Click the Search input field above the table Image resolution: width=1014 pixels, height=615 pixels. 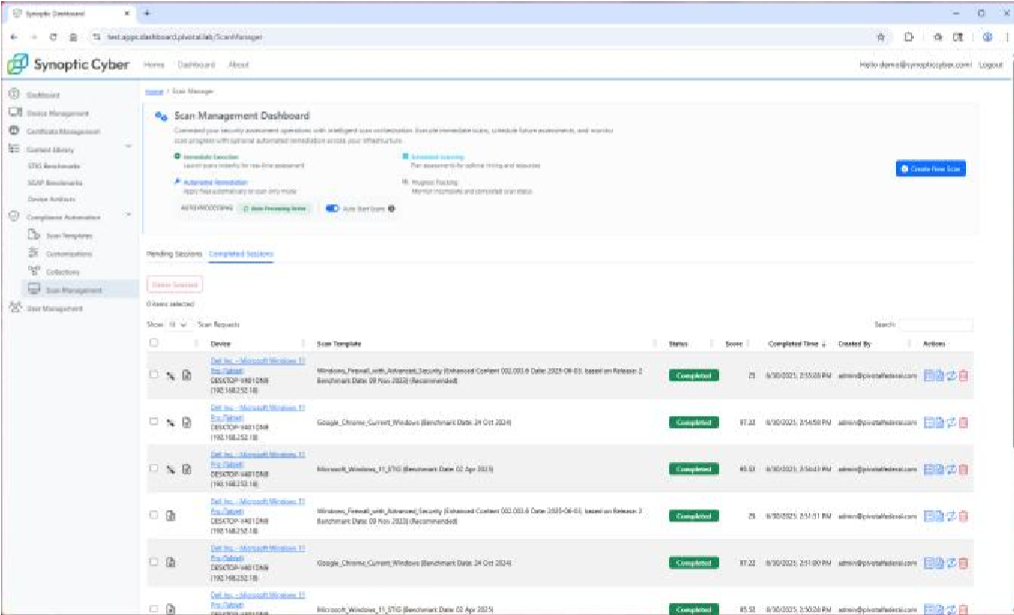pos(935,325)
